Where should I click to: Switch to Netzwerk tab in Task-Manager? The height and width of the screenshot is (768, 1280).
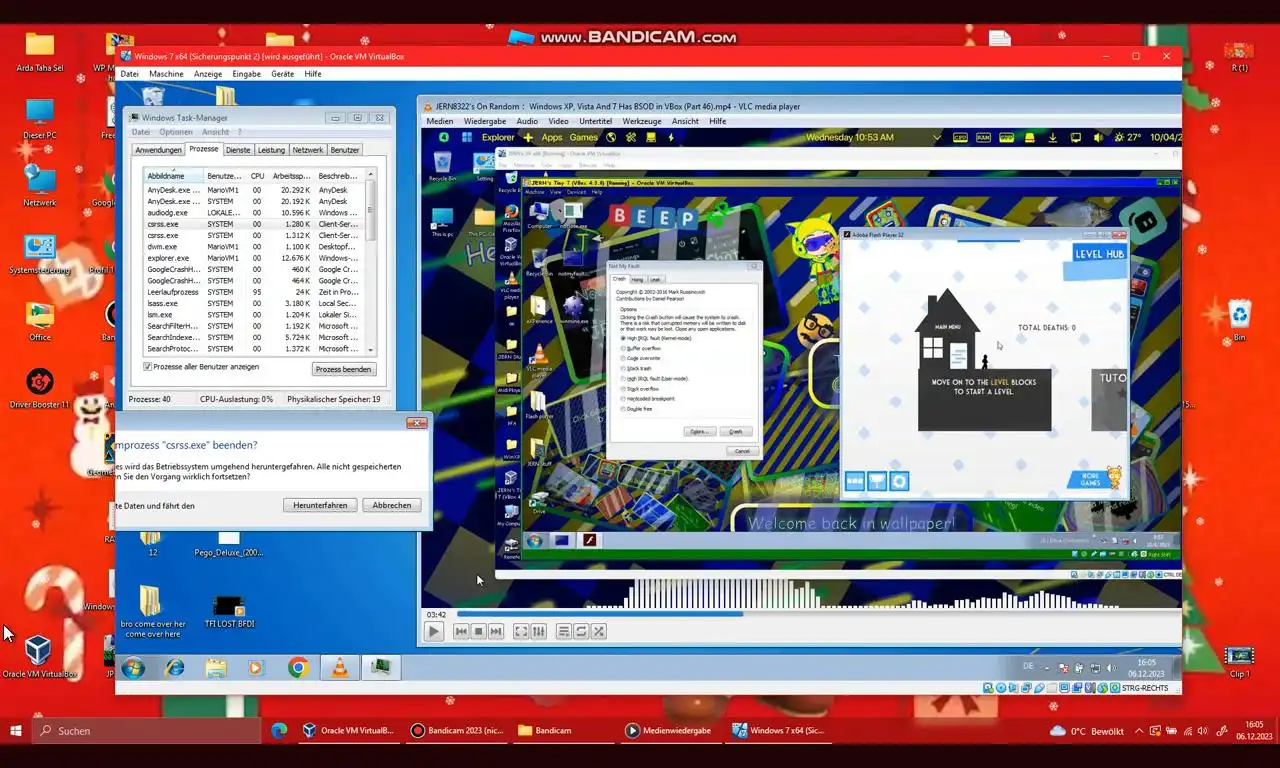point(308,150)
